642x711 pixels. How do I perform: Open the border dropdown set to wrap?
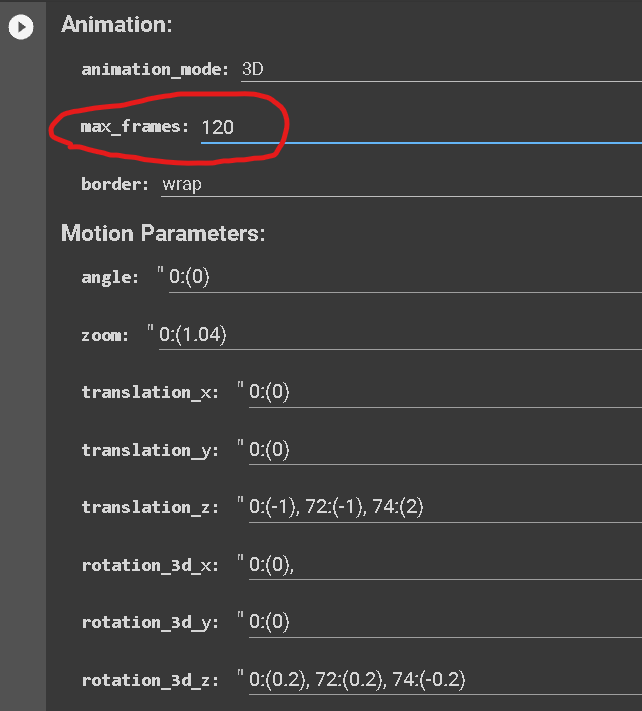pyautogui.click(x=401, y=185)
